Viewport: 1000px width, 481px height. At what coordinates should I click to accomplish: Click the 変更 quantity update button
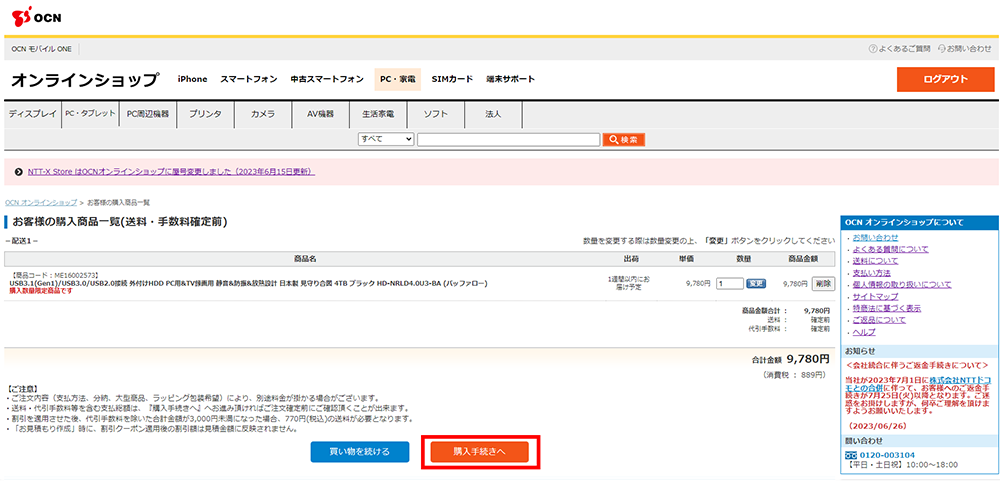point(757,283)
